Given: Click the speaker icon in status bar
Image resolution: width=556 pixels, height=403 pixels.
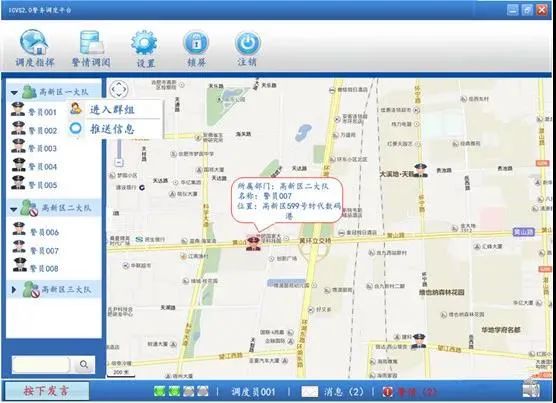Looking at the screenshot, I should click(531, 388).
